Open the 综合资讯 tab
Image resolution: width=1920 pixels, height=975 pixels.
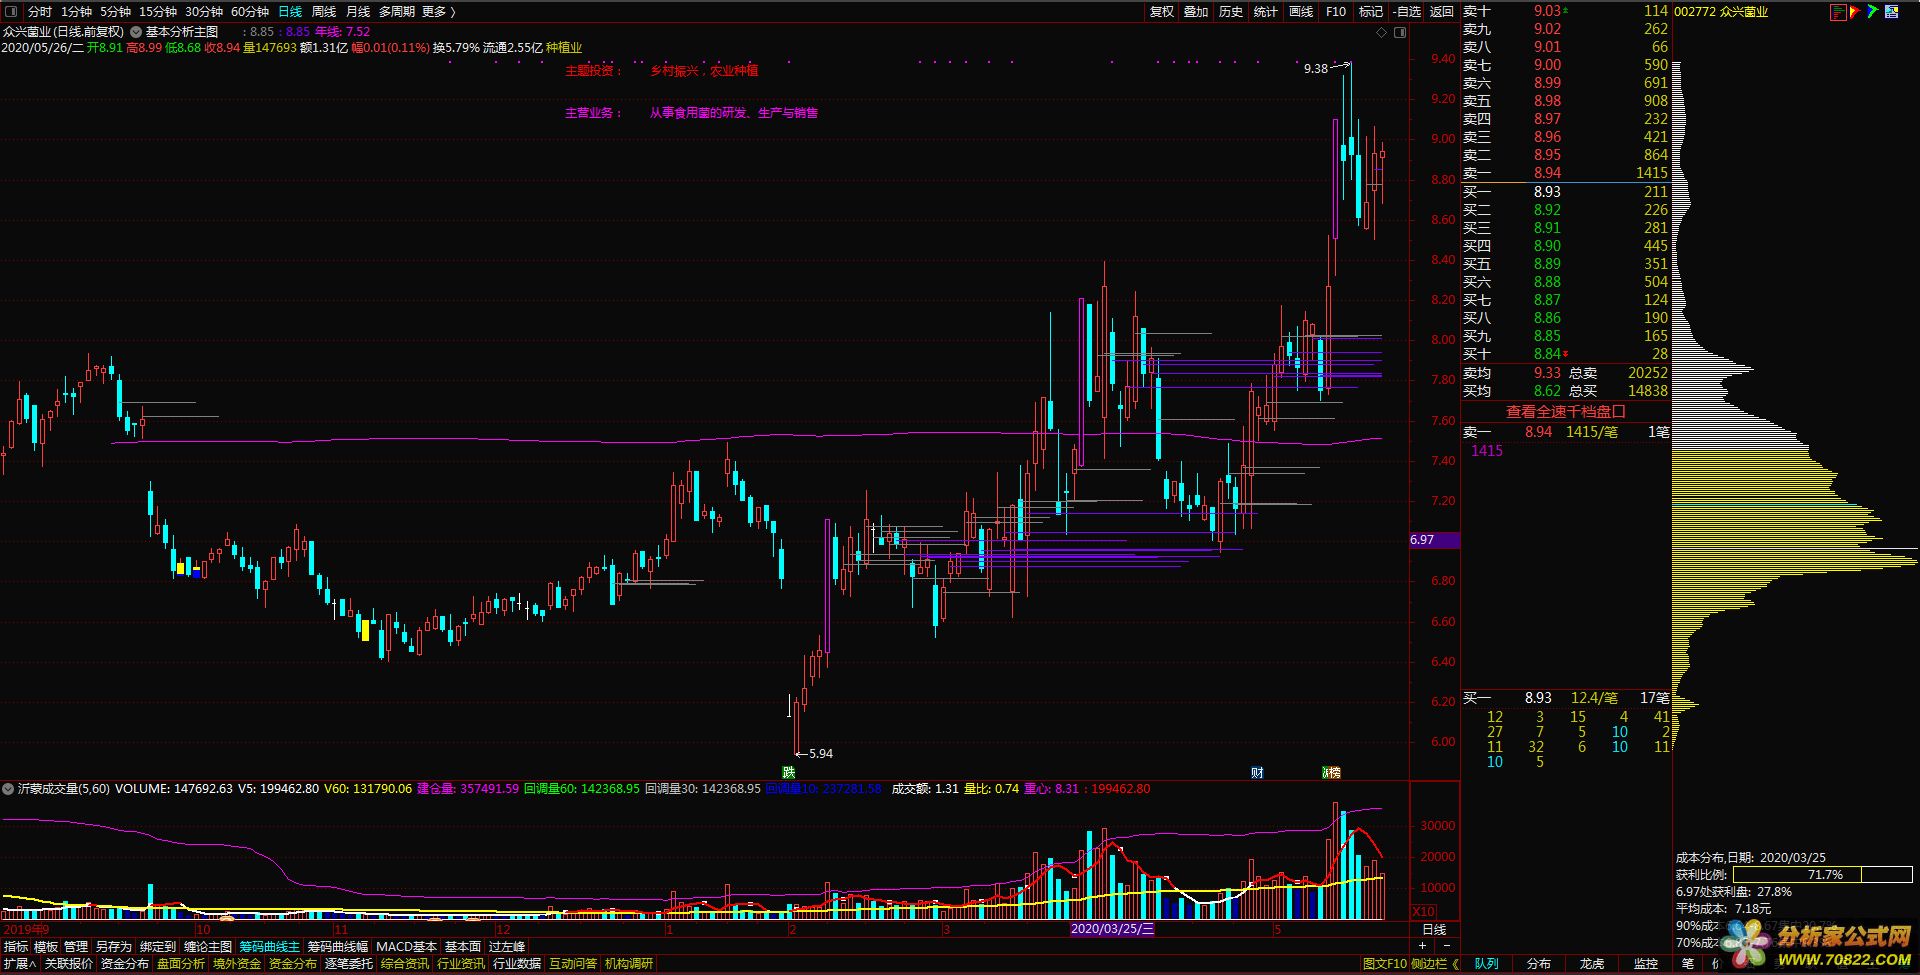coord(405,964)
